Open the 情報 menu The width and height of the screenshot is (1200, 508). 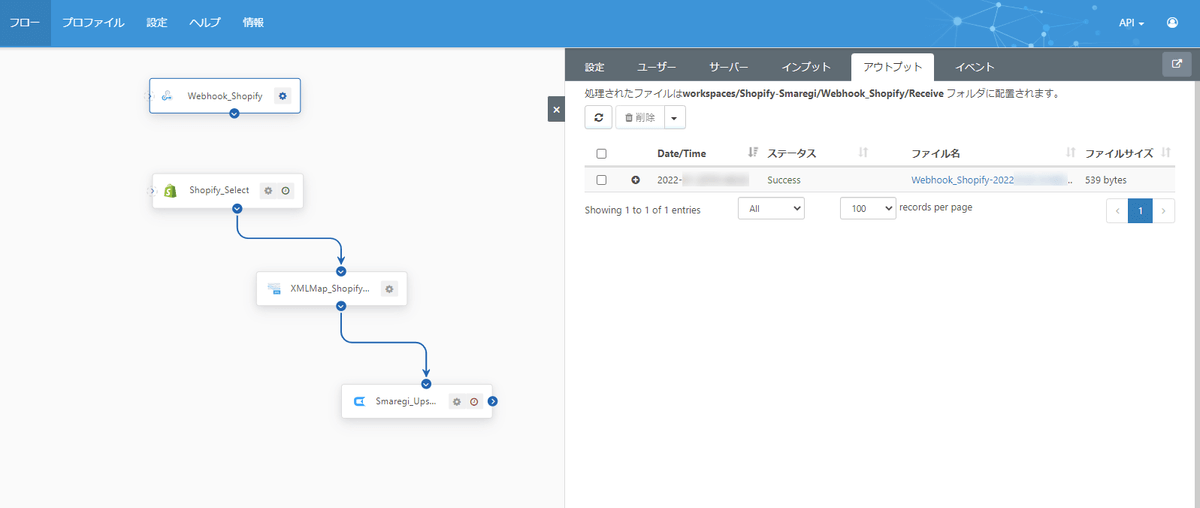(253, 22)
